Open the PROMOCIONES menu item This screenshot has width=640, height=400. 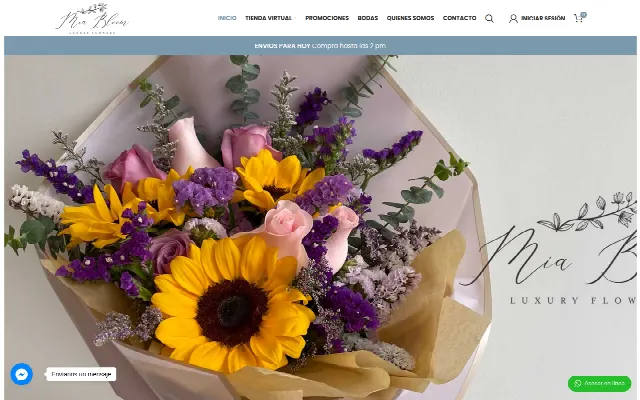(327, 18)
